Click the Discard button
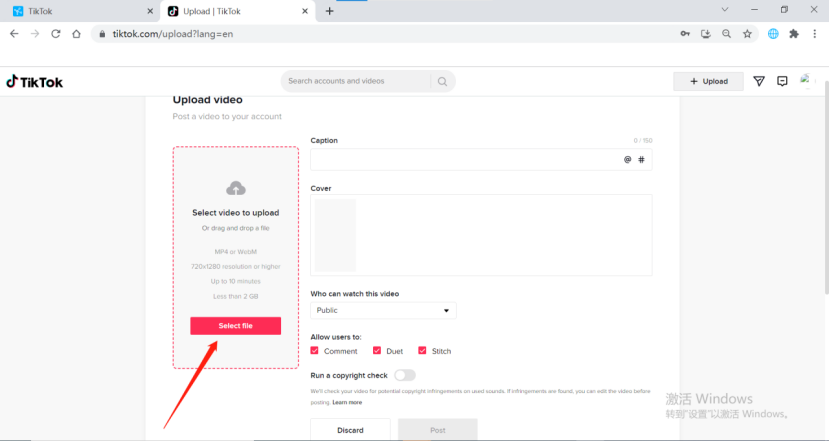Screen dimensions: 830x442 click(x=350, y=430)
